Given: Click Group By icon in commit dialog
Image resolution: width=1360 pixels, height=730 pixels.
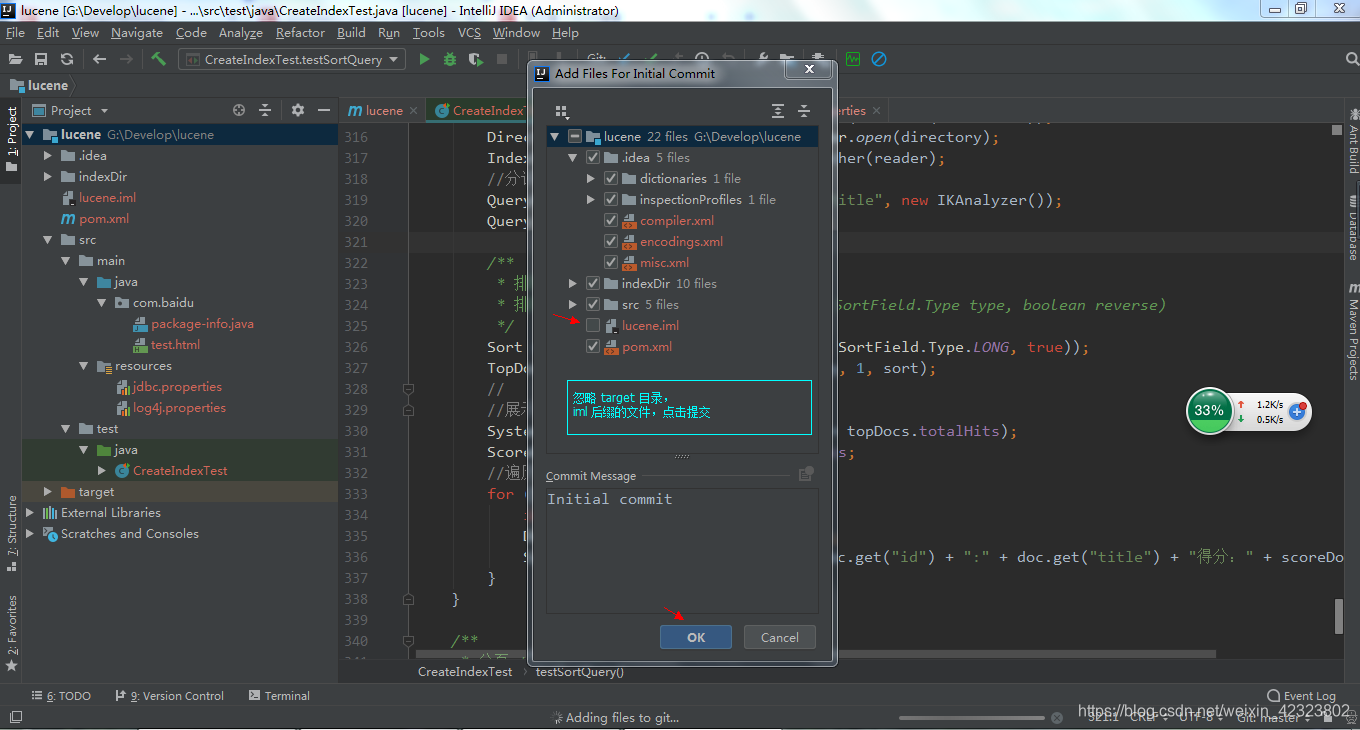Looking at the screenshot, I should coord(562,111).
